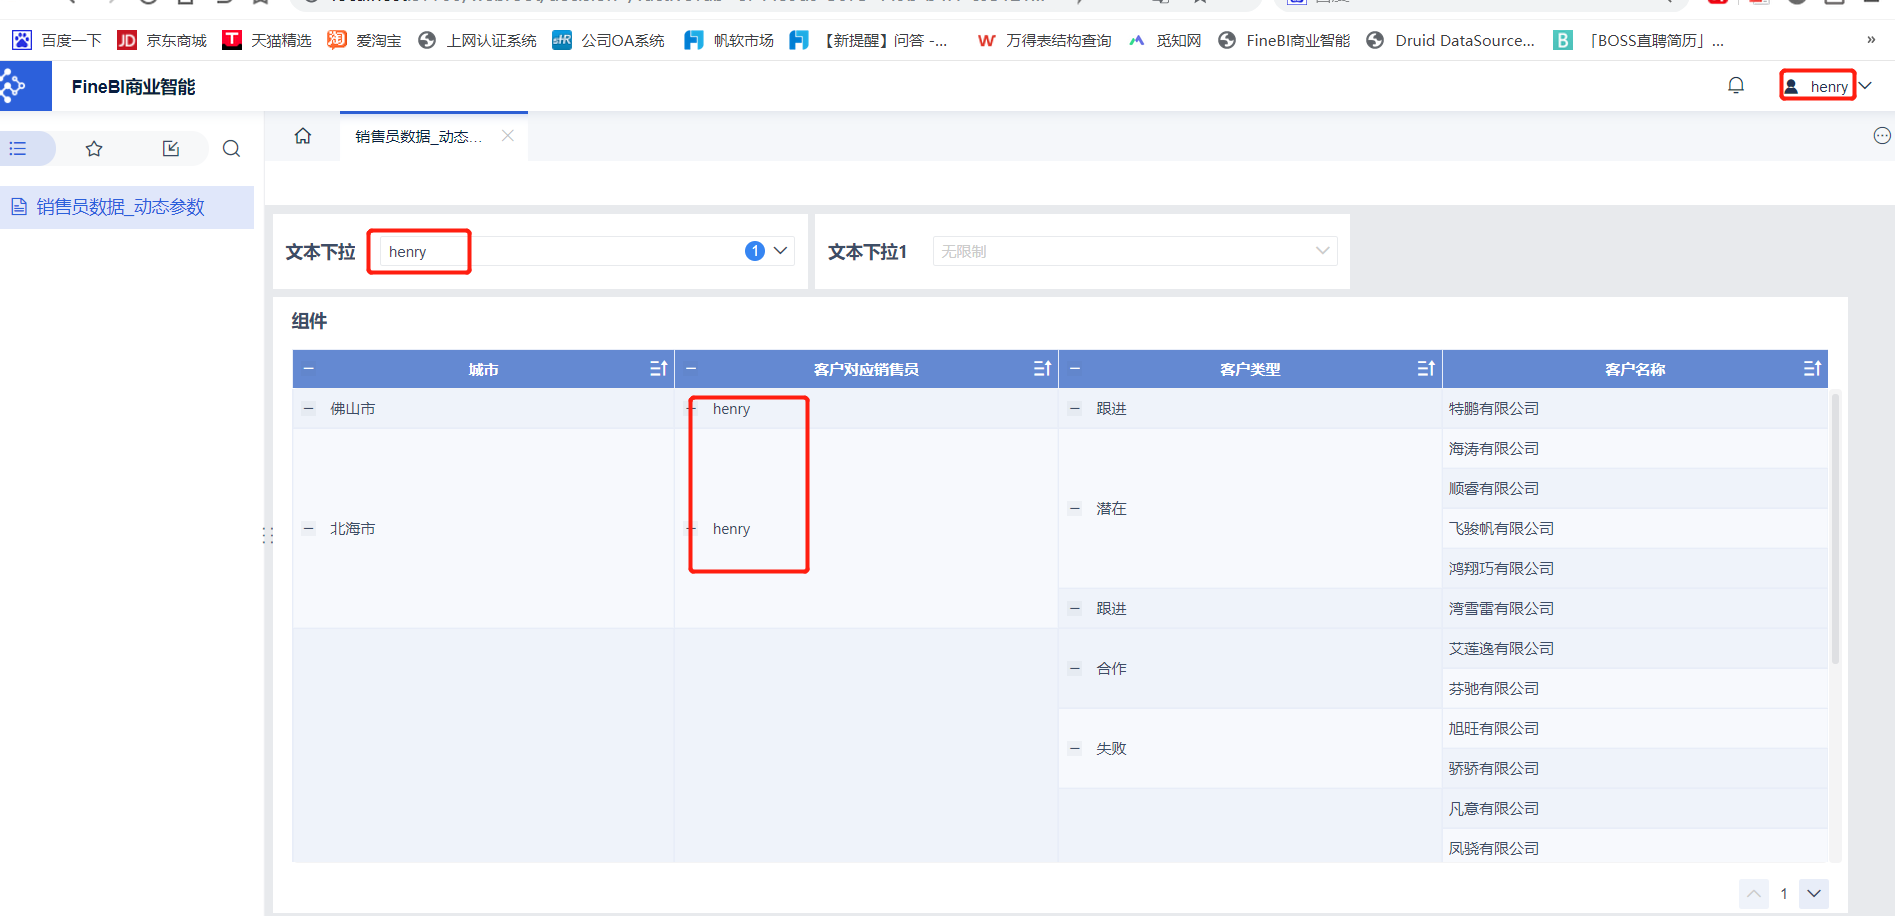Image resolution: width=1895 pixels, height=916 pixels.
Task: Open 觅知网 bookmark
Action: [x=1165, y=40]
